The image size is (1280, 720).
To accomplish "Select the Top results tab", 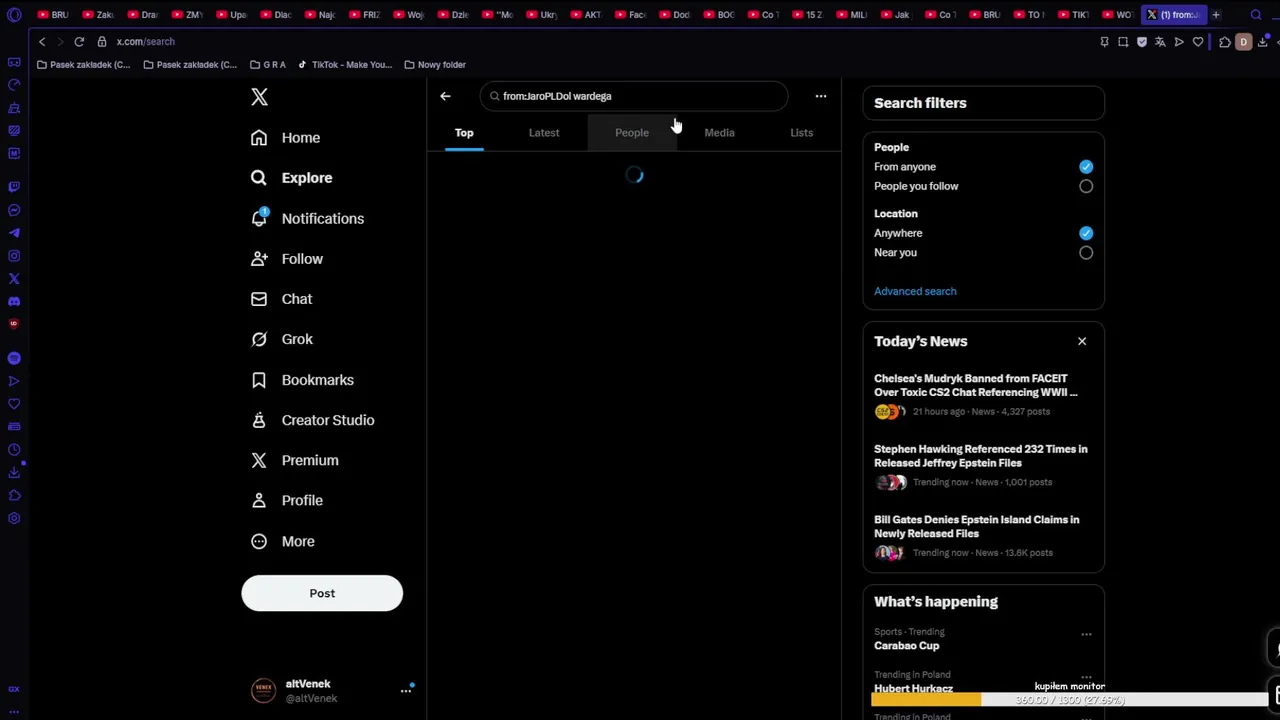I will coord(464,133).
